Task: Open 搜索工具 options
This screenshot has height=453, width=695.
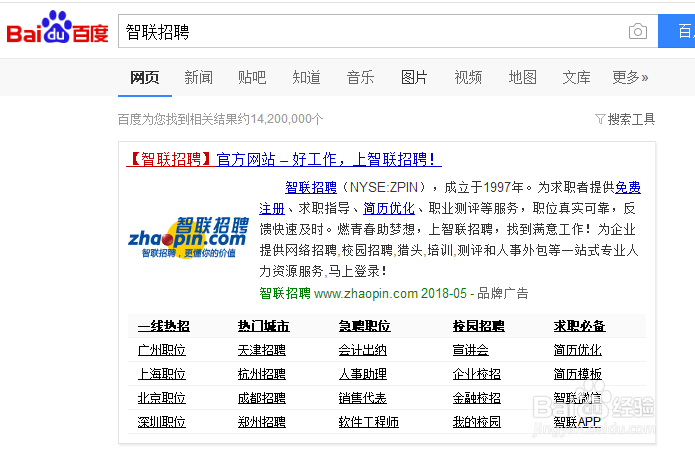Action: pos(631,119)
